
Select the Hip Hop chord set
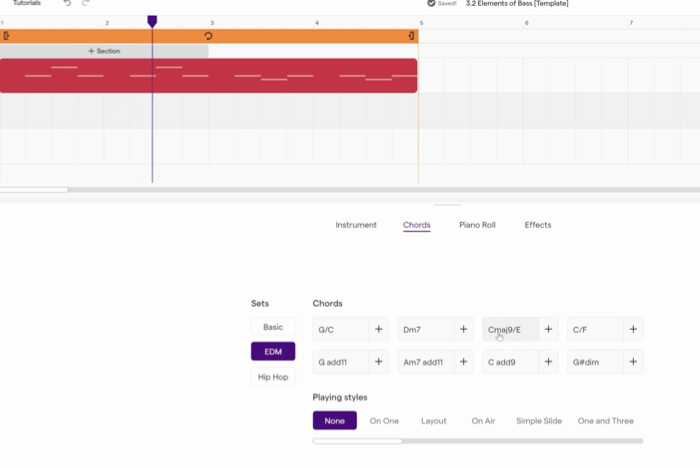273,377
